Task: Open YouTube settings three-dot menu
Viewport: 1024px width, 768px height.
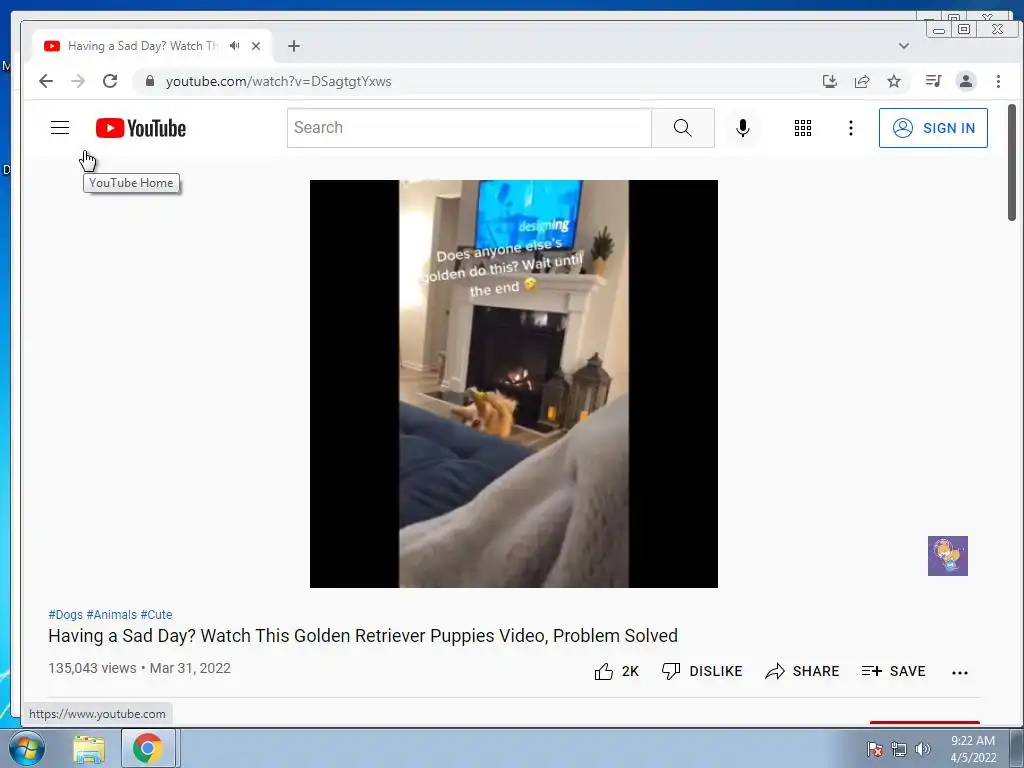Action: click(x=850, y=128)
